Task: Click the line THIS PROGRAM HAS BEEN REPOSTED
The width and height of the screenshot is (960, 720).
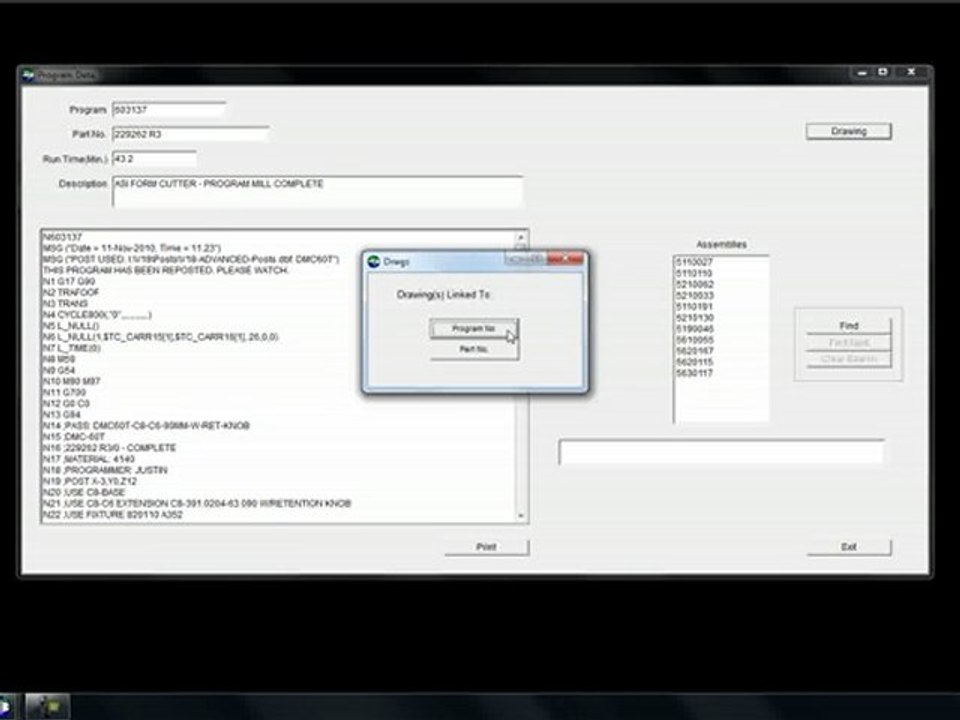Action: [165, 271]
